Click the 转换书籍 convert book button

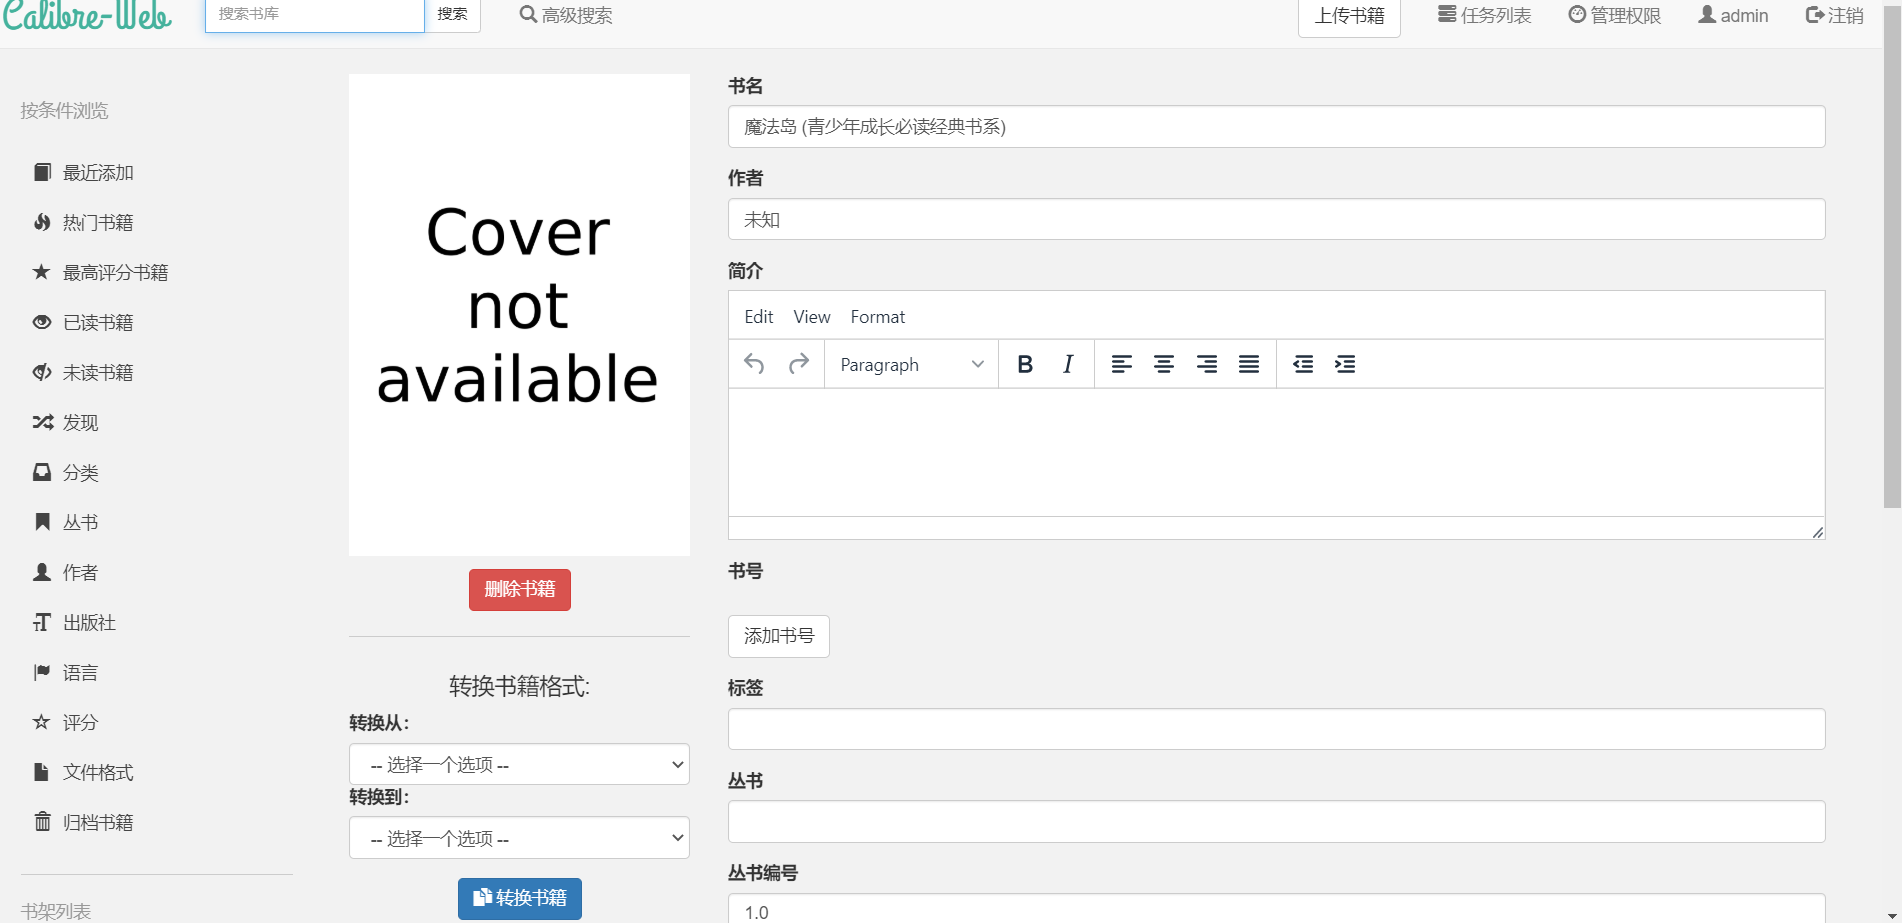point(519,898)
